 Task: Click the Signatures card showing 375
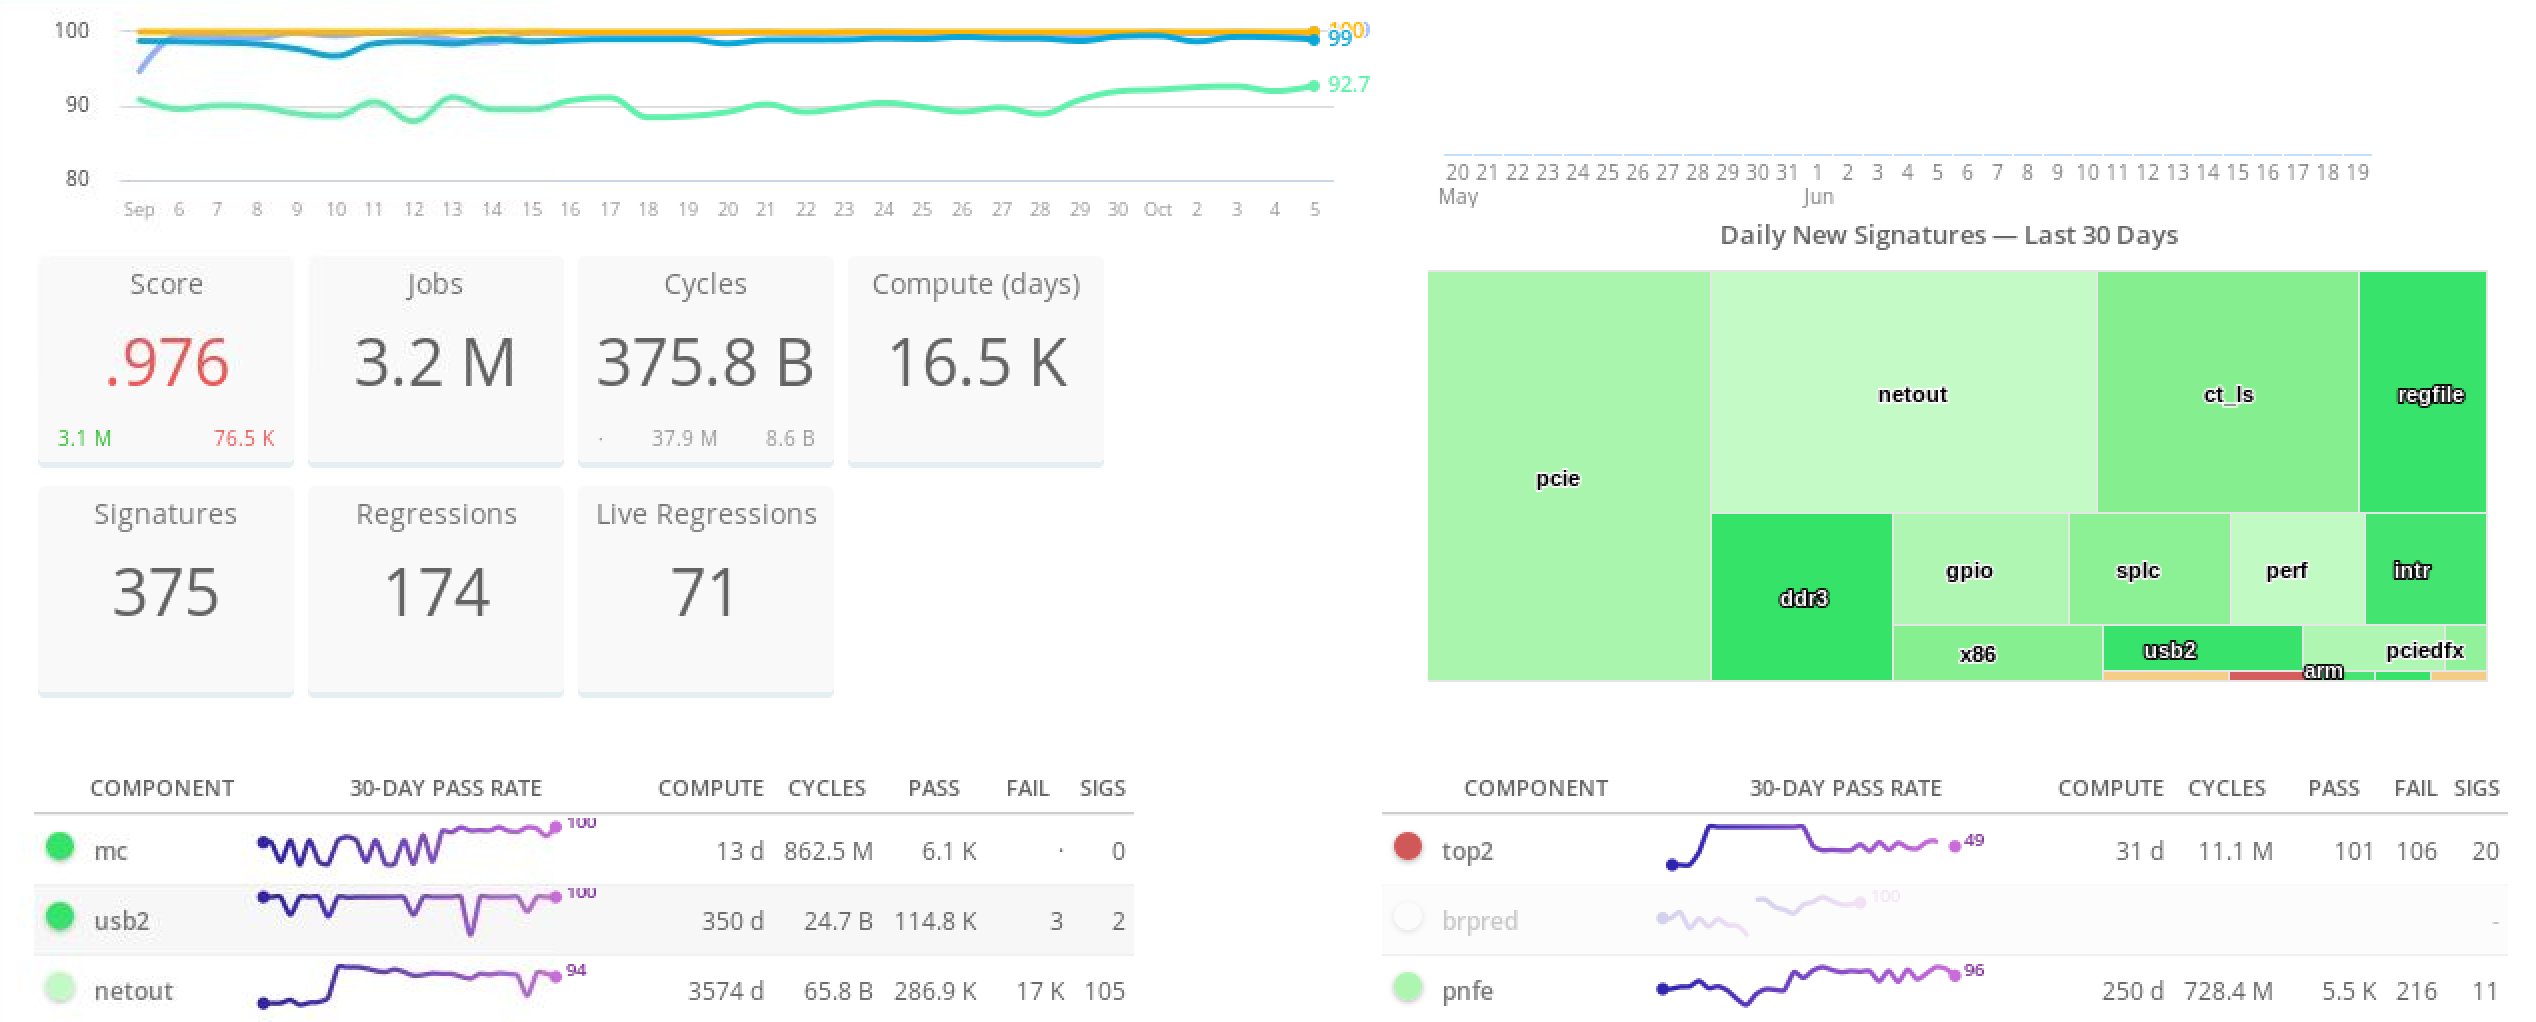(166, 590)
